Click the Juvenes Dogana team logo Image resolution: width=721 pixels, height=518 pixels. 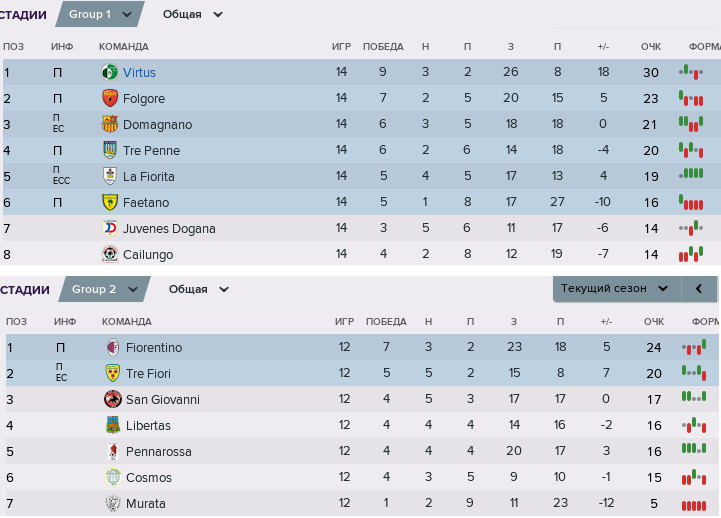(x=109, y=228)
